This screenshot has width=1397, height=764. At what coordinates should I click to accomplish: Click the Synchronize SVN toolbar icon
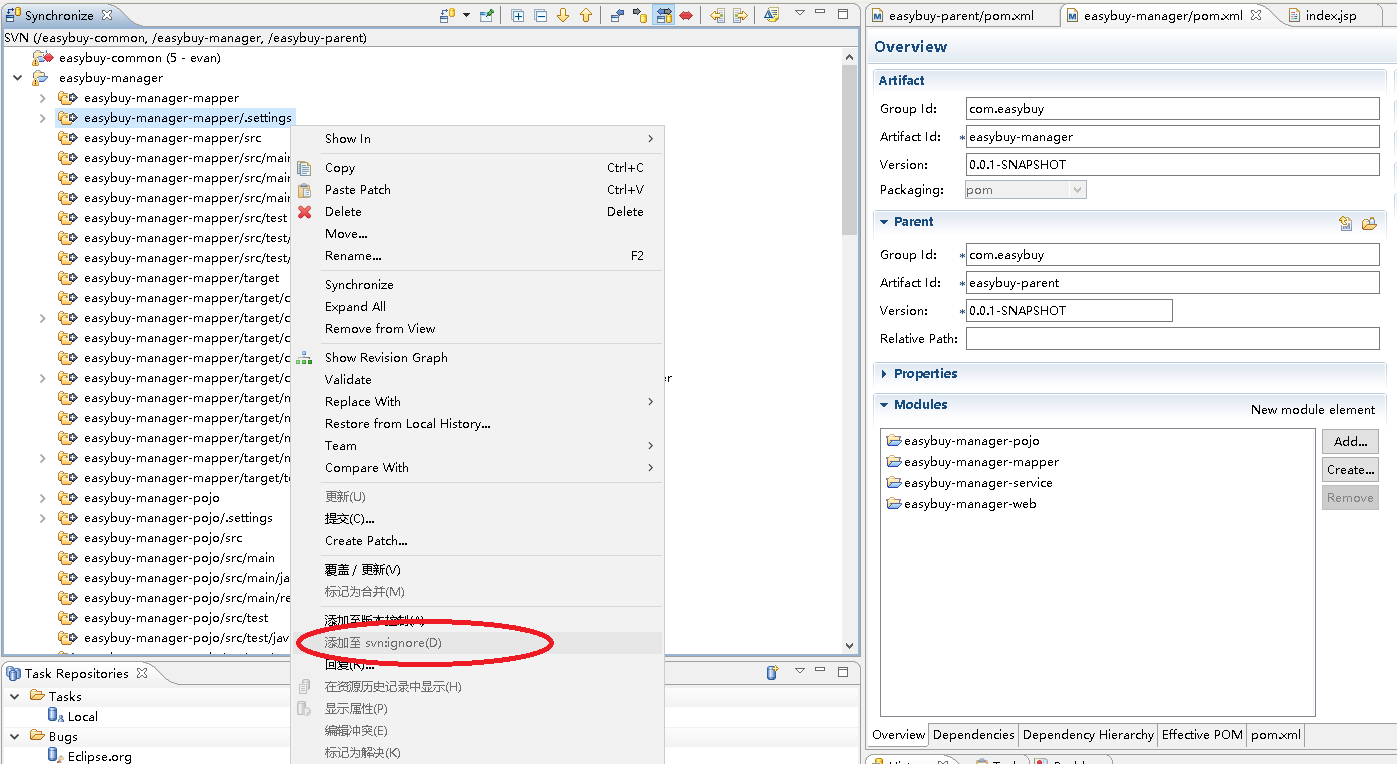coord(448,15)
